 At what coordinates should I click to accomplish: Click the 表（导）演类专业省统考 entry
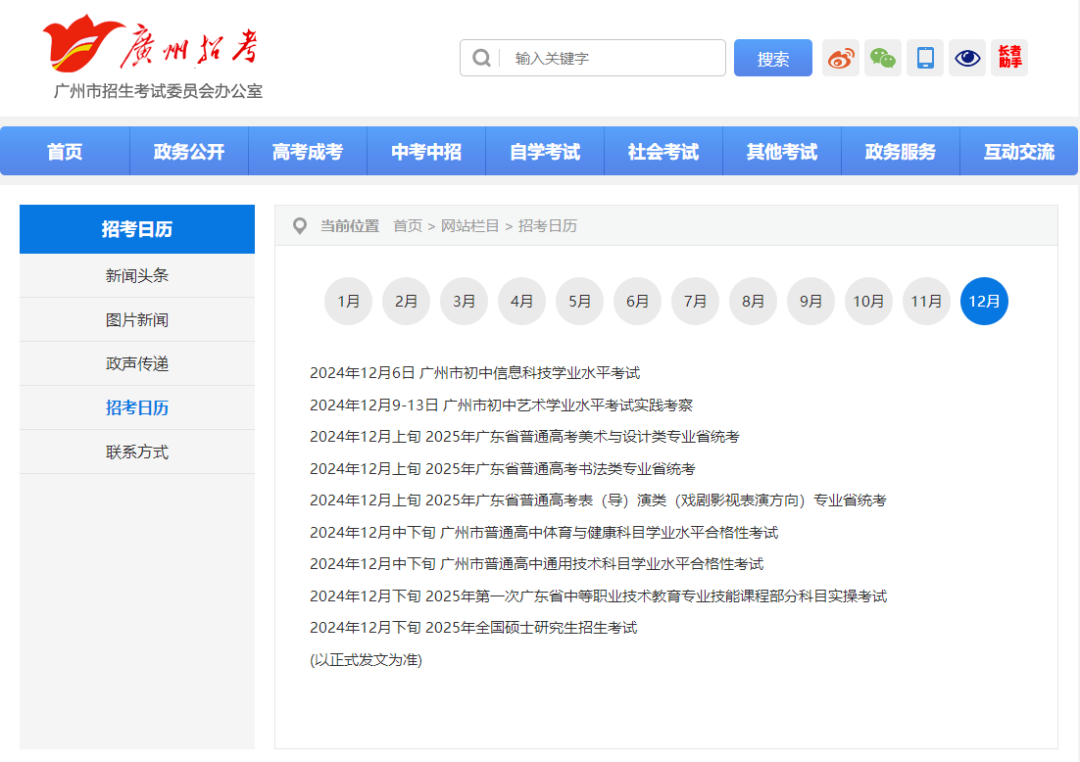click(598, 500)
